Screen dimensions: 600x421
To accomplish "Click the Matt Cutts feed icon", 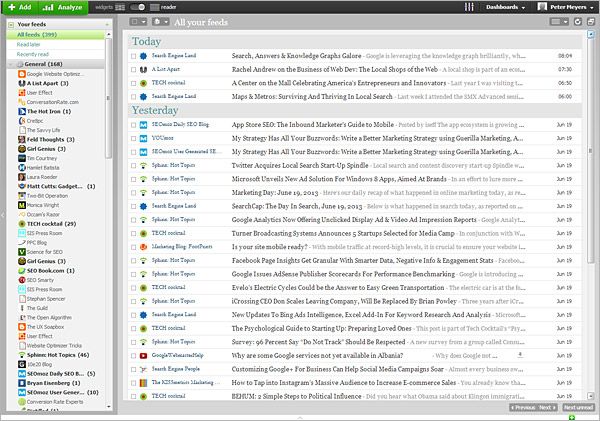I will tap(21, 186).
